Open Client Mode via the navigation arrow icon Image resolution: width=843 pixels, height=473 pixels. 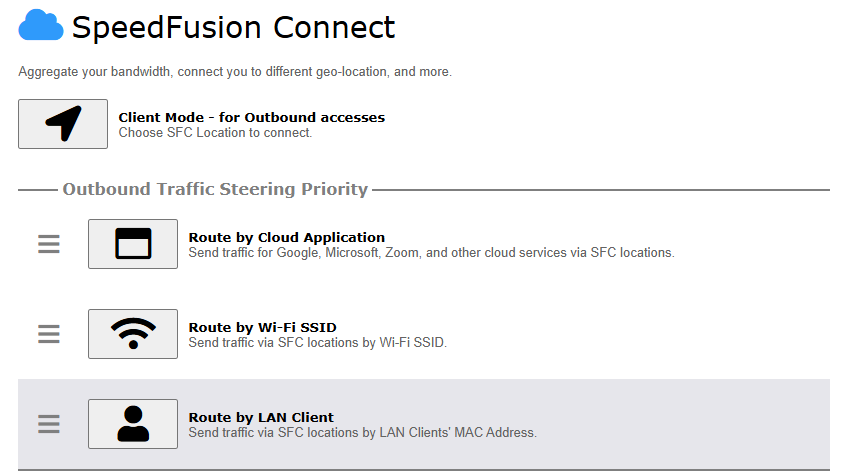(x=63, y=124)
